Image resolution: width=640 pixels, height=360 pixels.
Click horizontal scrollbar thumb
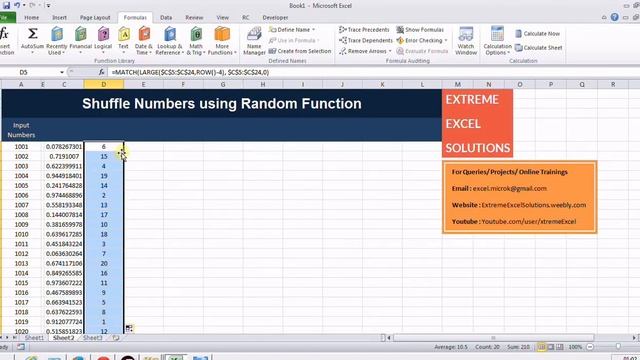pos(493,338)
